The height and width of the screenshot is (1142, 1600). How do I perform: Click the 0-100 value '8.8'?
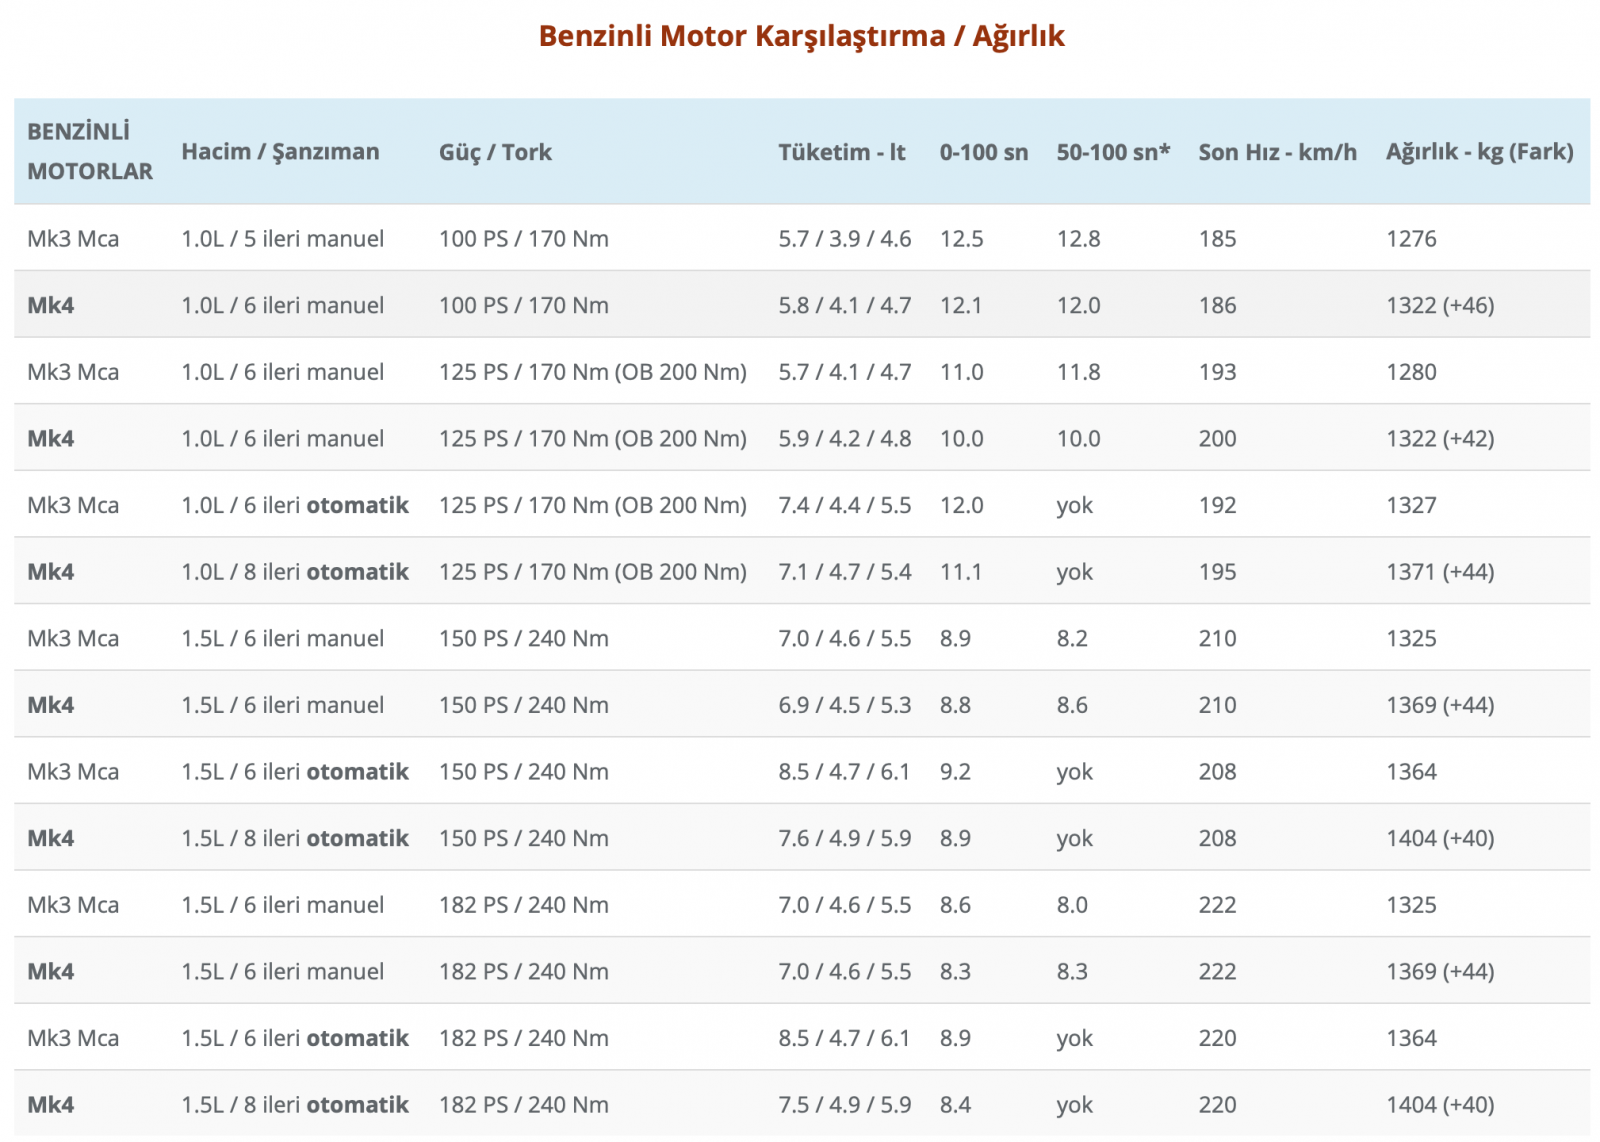(x=955, y=705)
